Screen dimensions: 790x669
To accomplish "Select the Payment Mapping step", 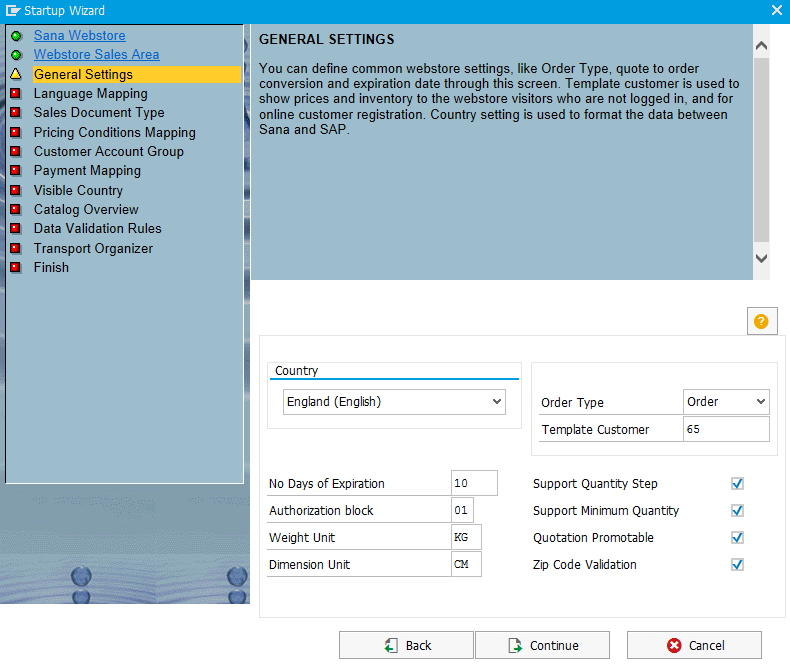I will click(x=87, y=171).
